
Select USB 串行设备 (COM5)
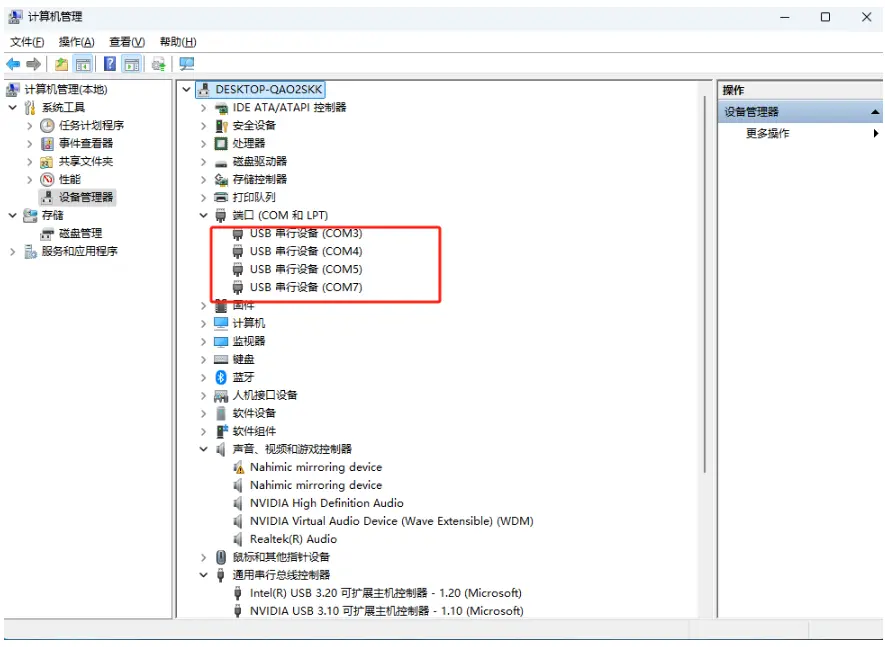(306, 269)
